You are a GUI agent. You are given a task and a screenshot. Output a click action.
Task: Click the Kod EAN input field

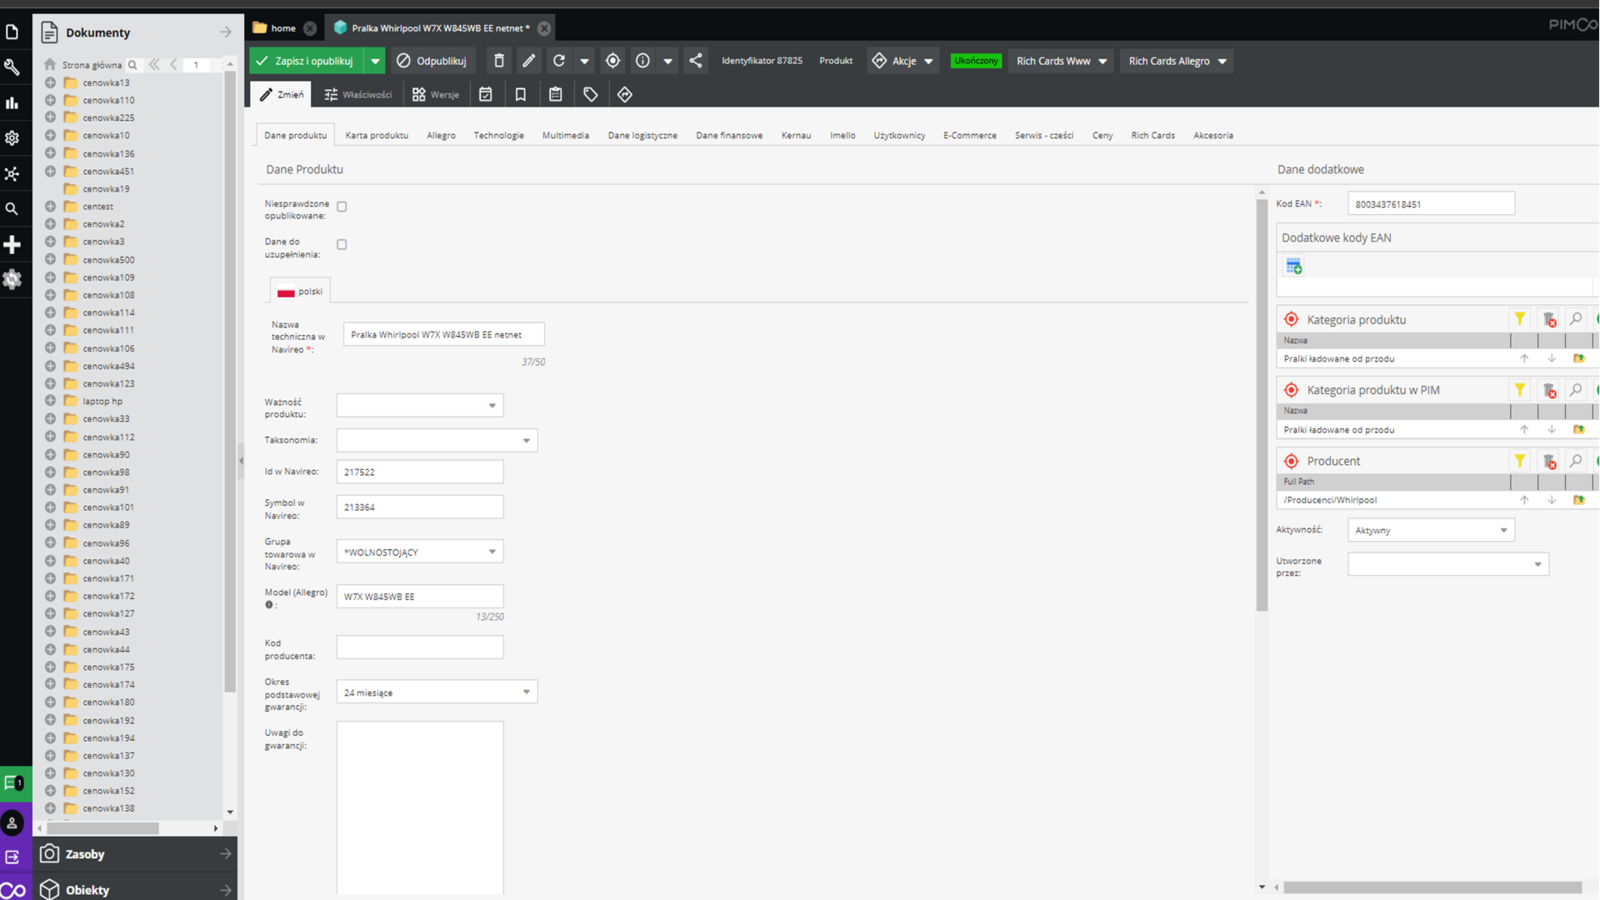1431,204
